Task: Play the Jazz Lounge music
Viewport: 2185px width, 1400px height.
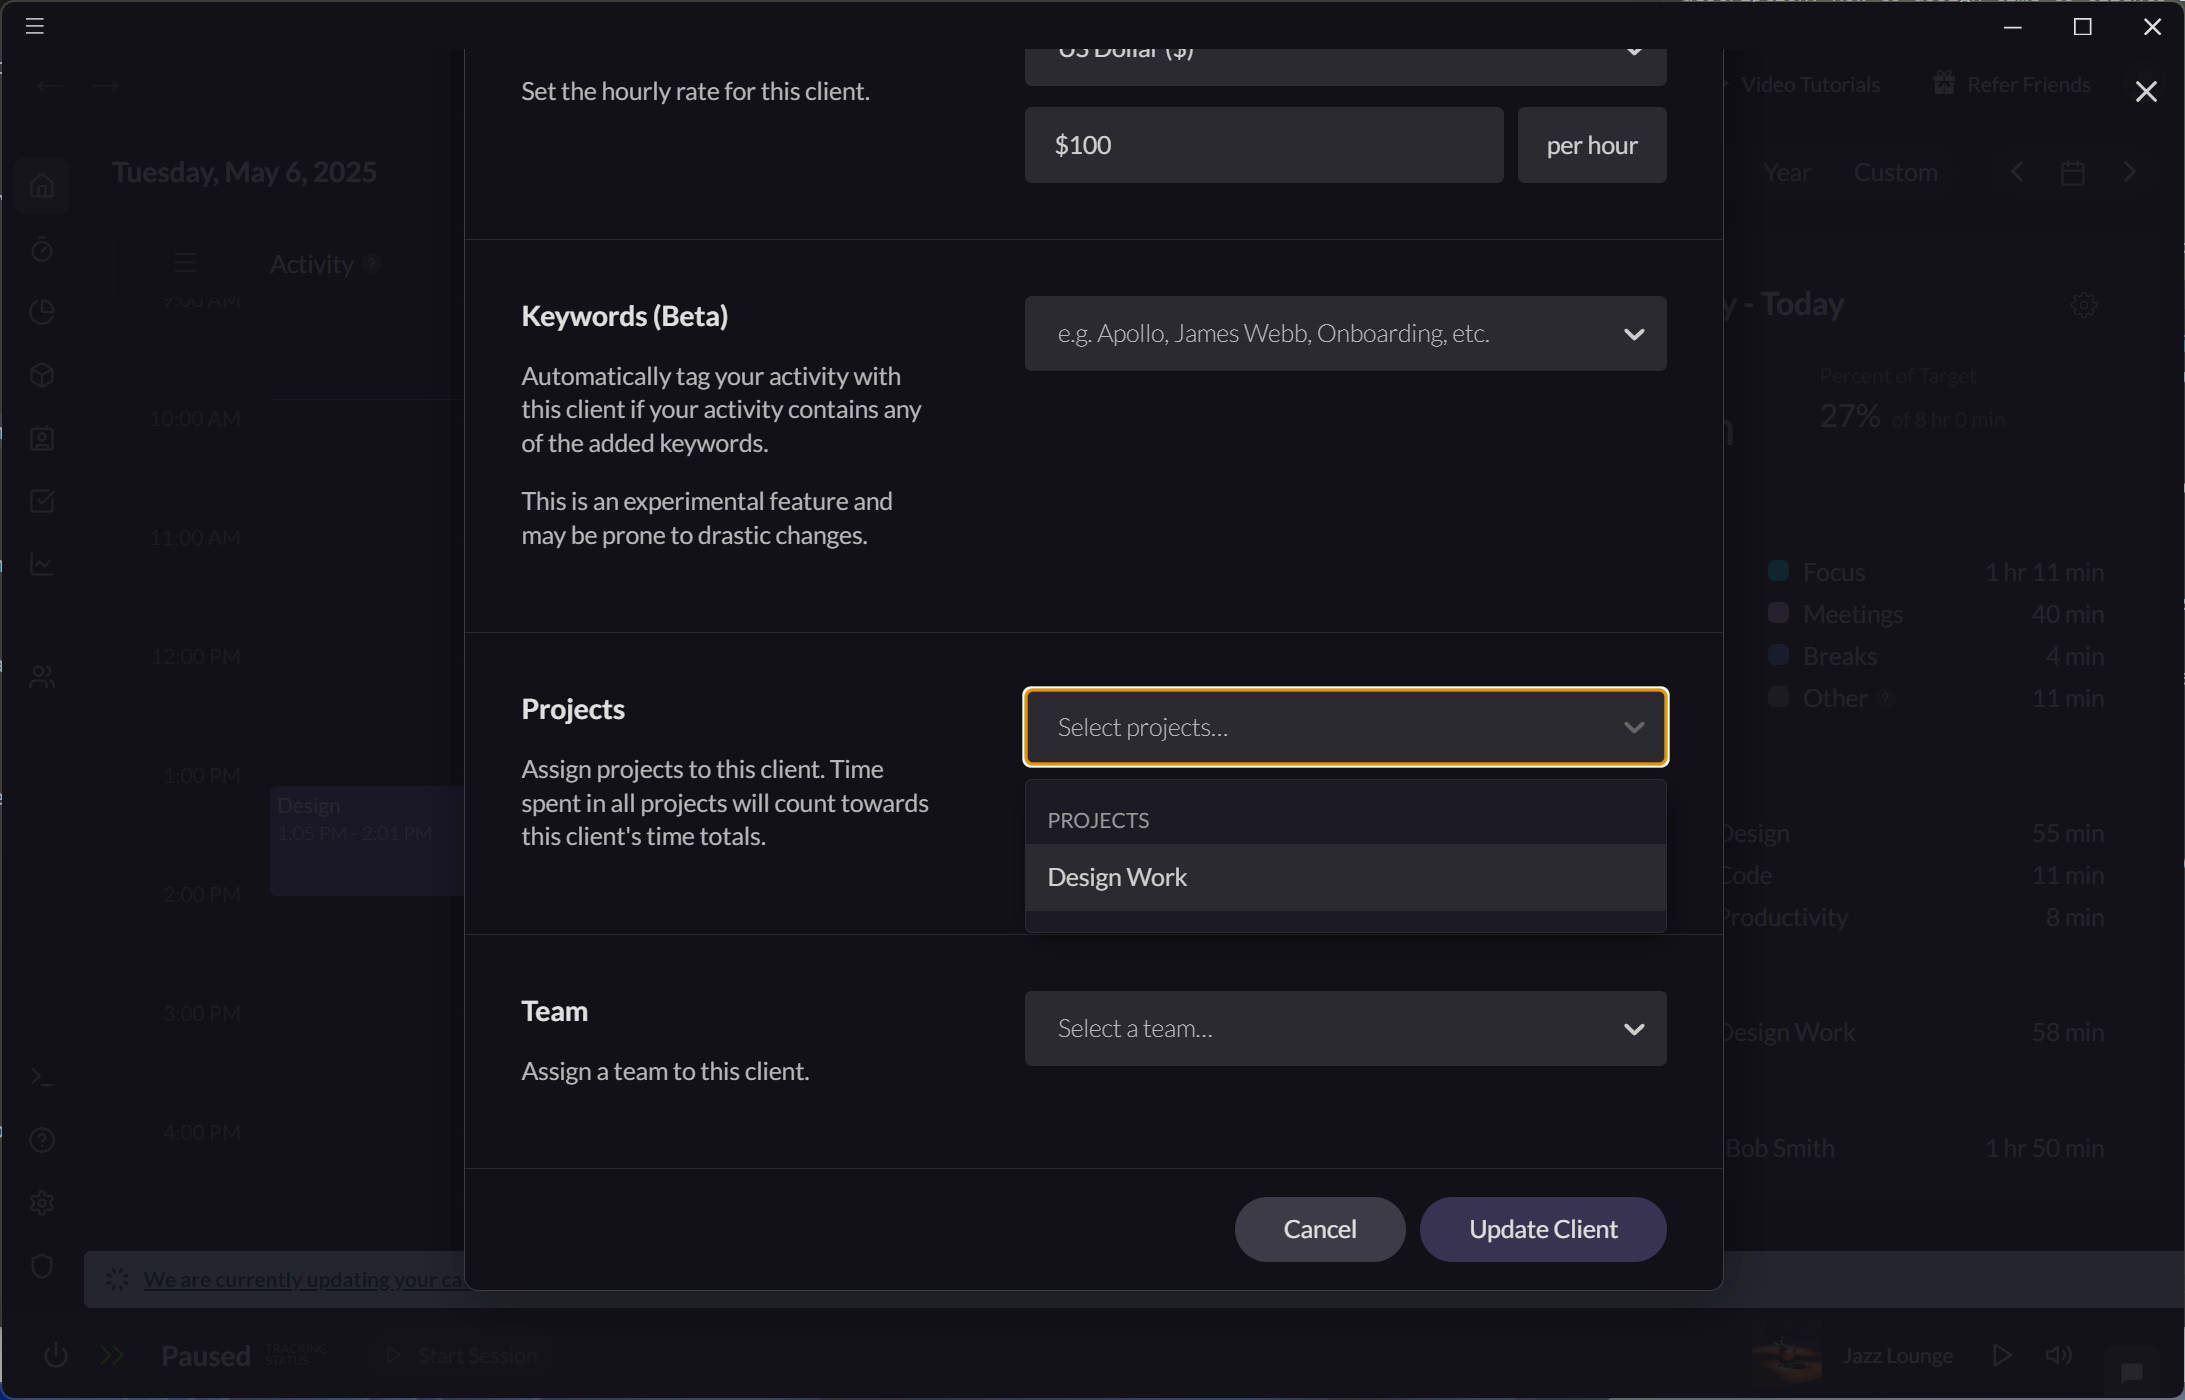Action: click(2001, 1355)
